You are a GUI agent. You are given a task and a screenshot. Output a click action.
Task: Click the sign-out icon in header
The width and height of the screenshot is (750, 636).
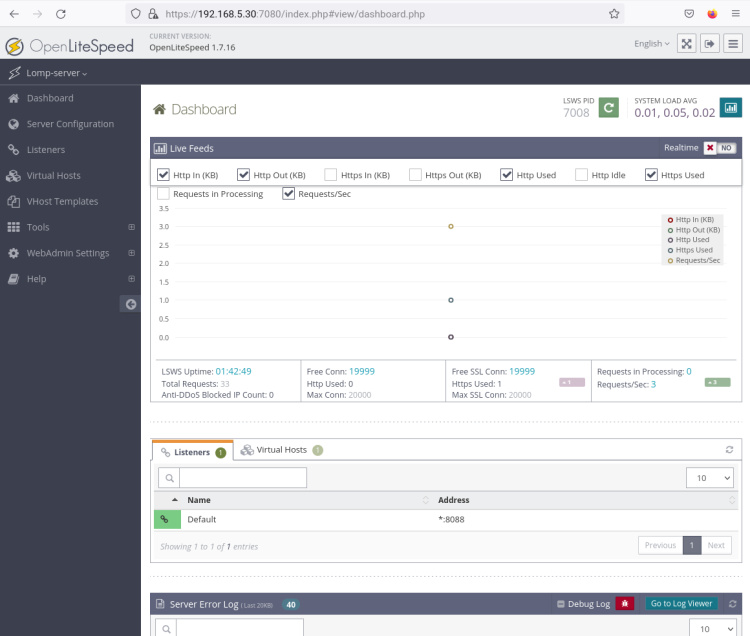point(710,43)
